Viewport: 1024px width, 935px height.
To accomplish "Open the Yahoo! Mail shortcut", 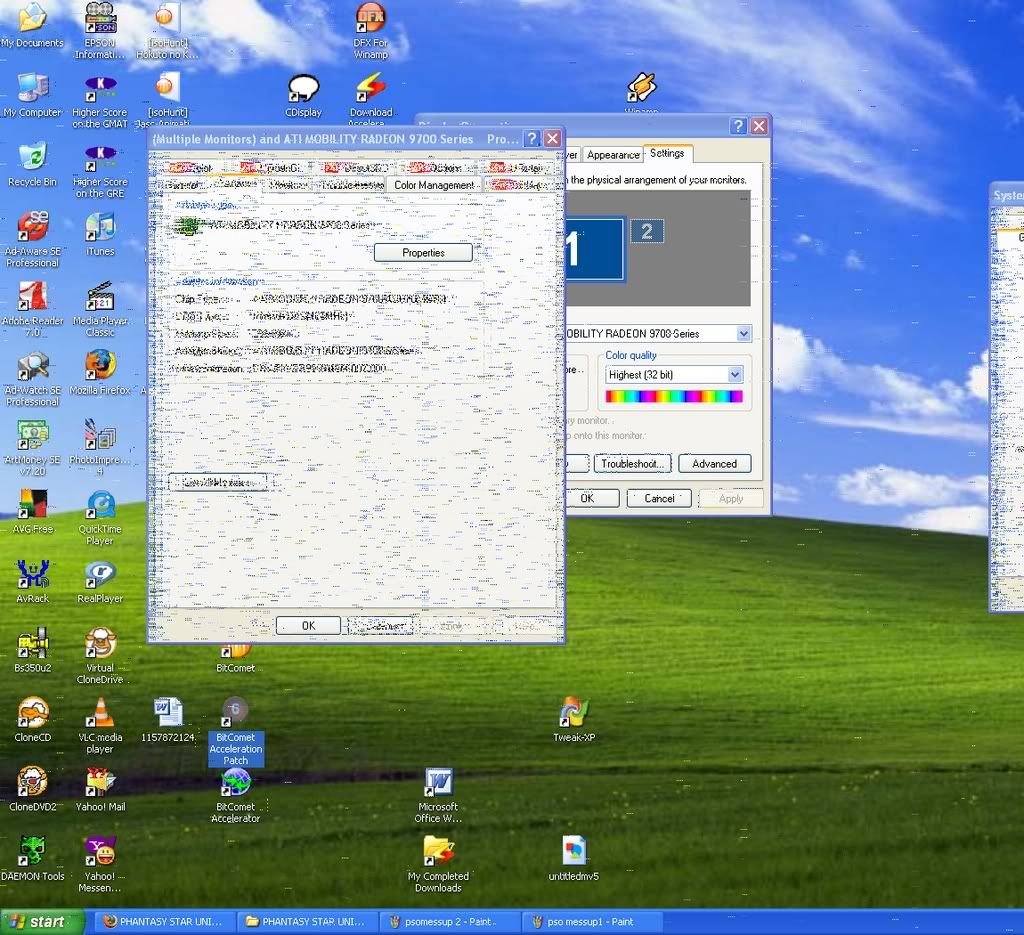I will point(100,789).
